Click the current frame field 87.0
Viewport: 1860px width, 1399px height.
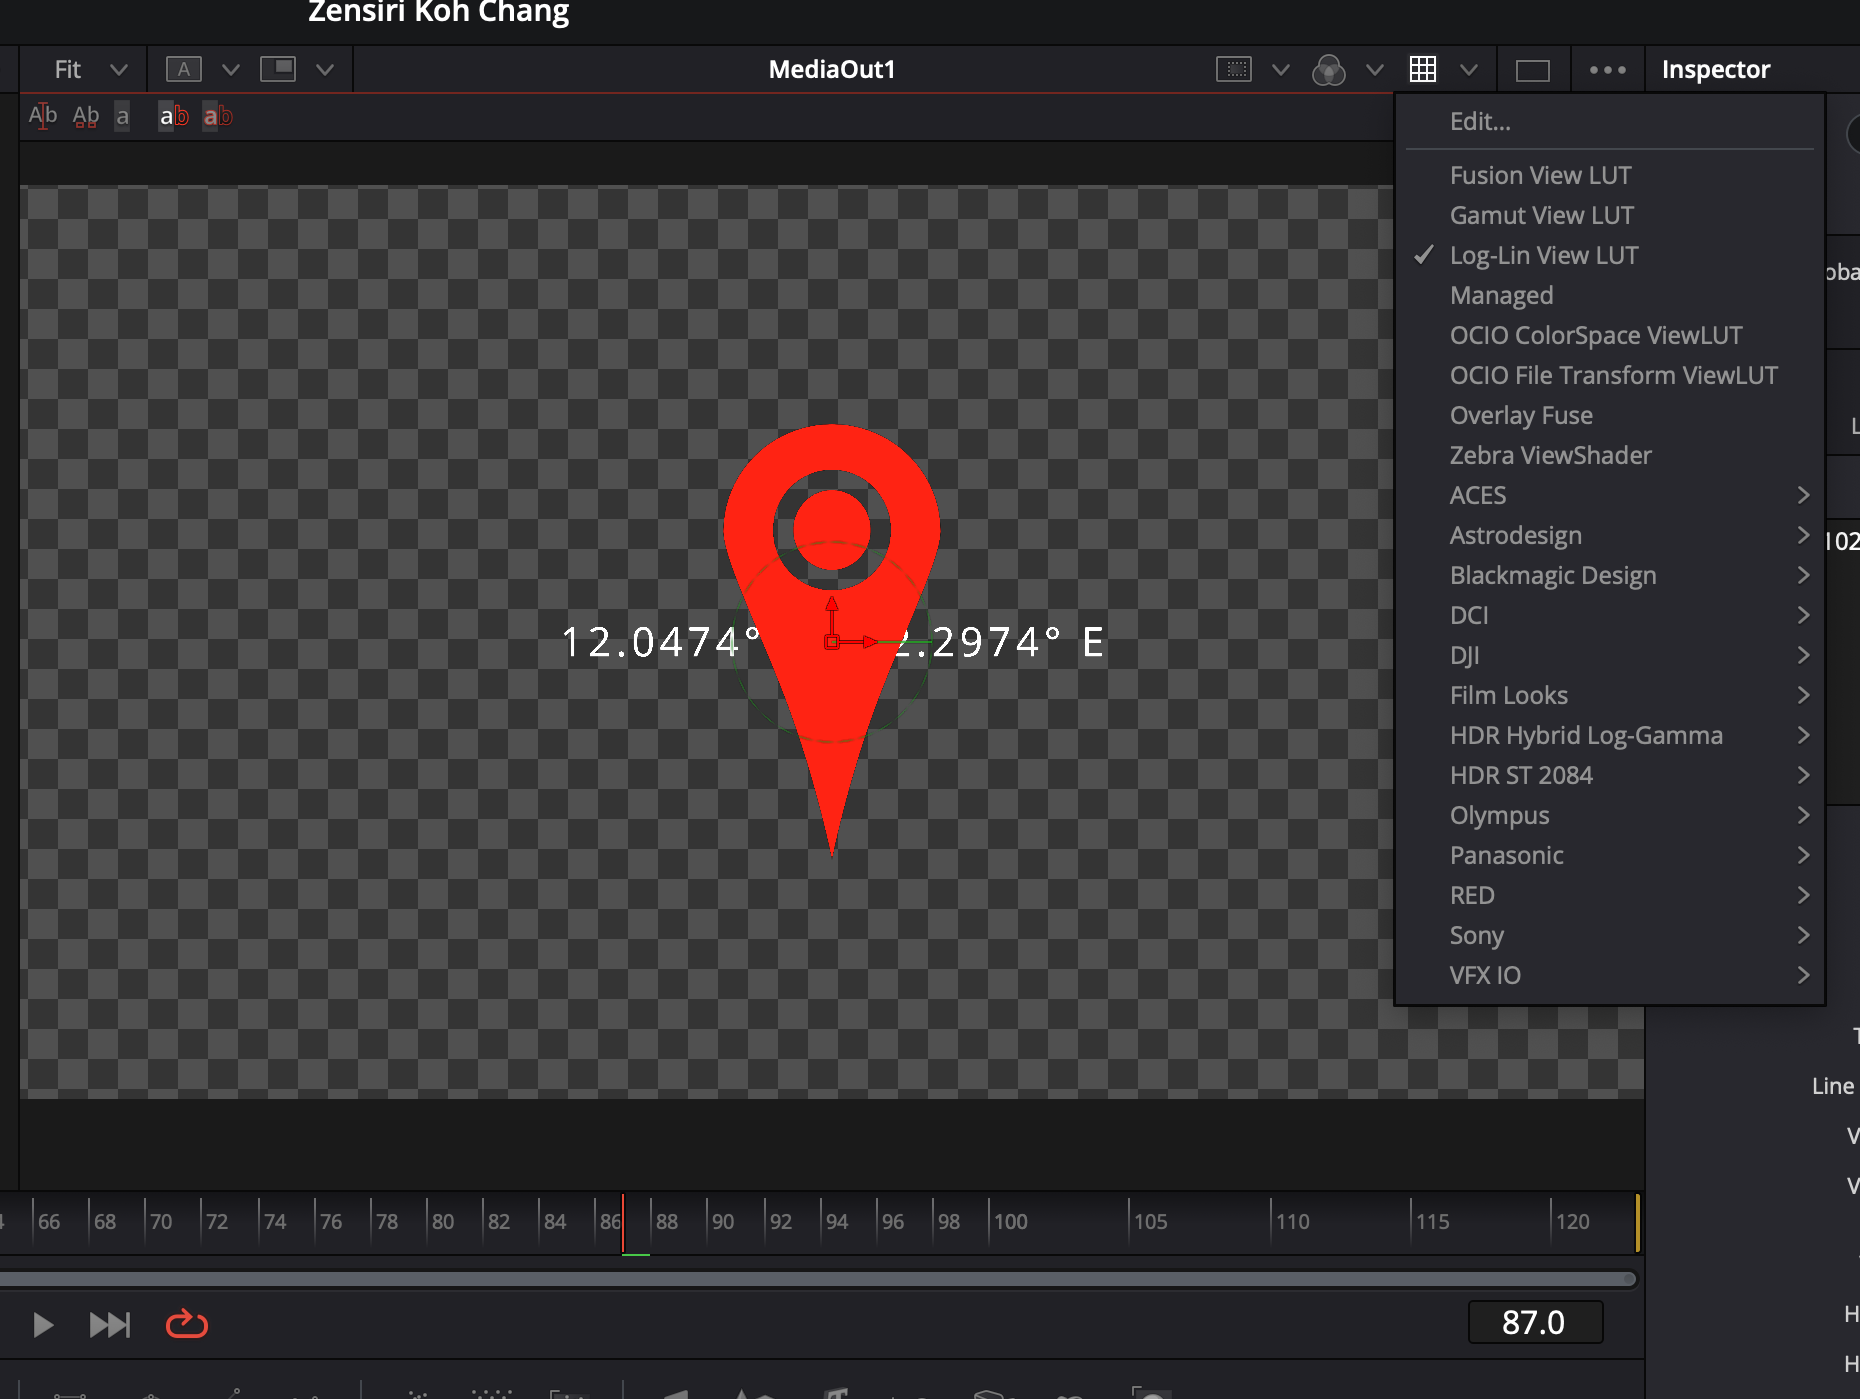tap(1534, 1322)
